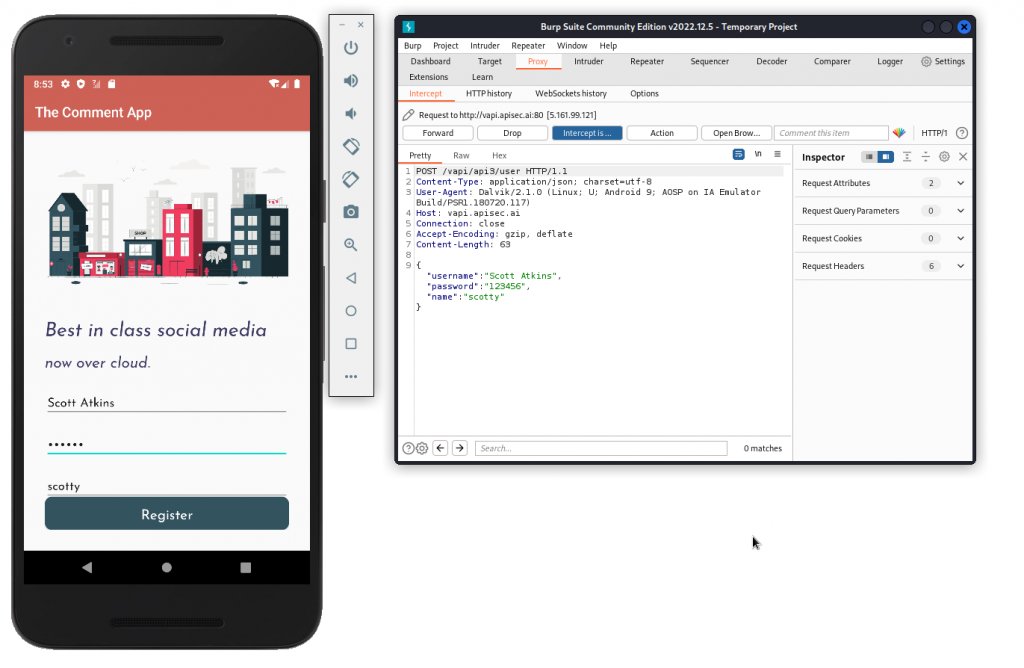Open the Sequencer tab
The width and height of the screenshot is (1024, 668).
pyautogui.click(x=709, y=61)
